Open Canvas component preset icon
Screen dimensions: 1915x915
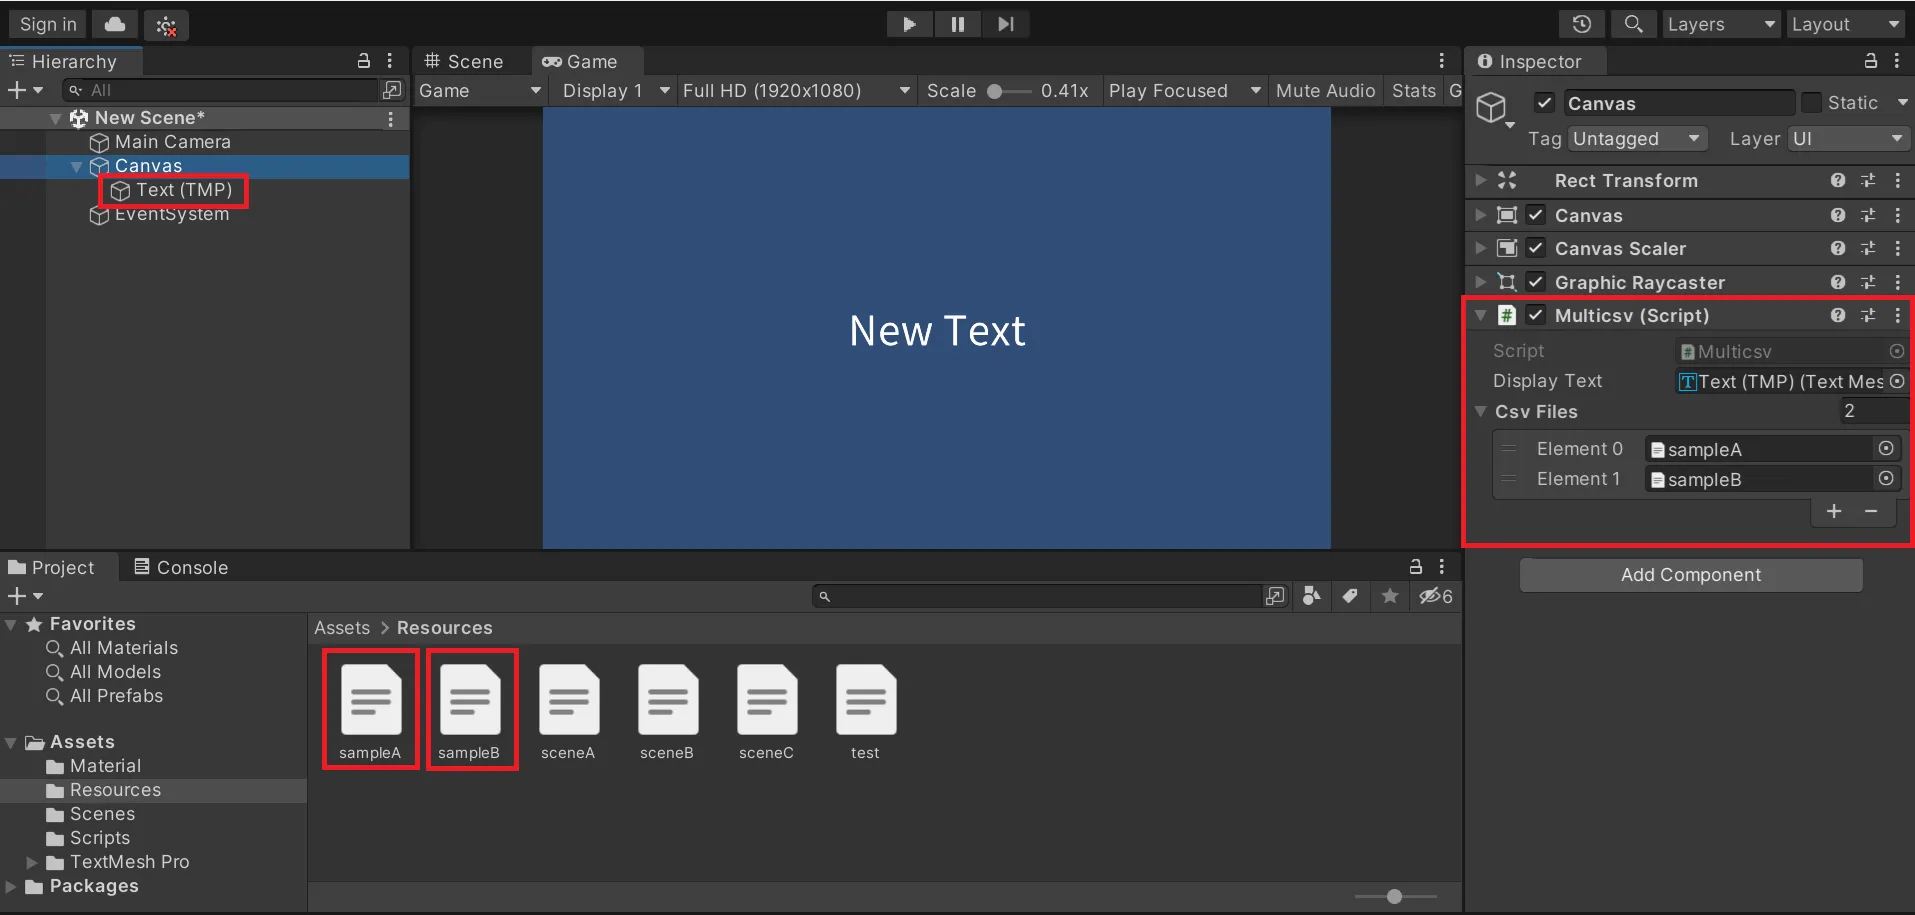[1868, 215]
